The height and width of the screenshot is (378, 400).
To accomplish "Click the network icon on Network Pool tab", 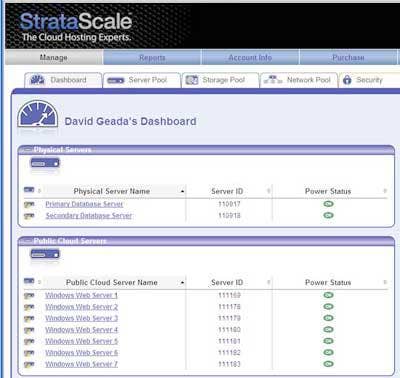I will pos(273,80).
